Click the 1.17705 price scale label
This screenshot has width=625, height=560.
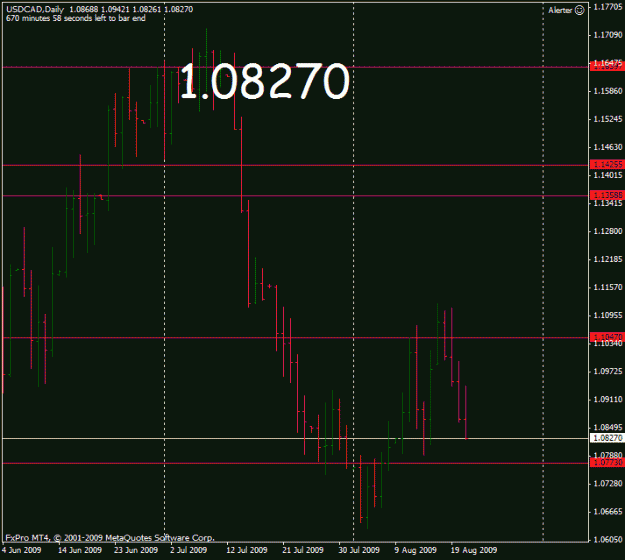(x=608, y=7)
